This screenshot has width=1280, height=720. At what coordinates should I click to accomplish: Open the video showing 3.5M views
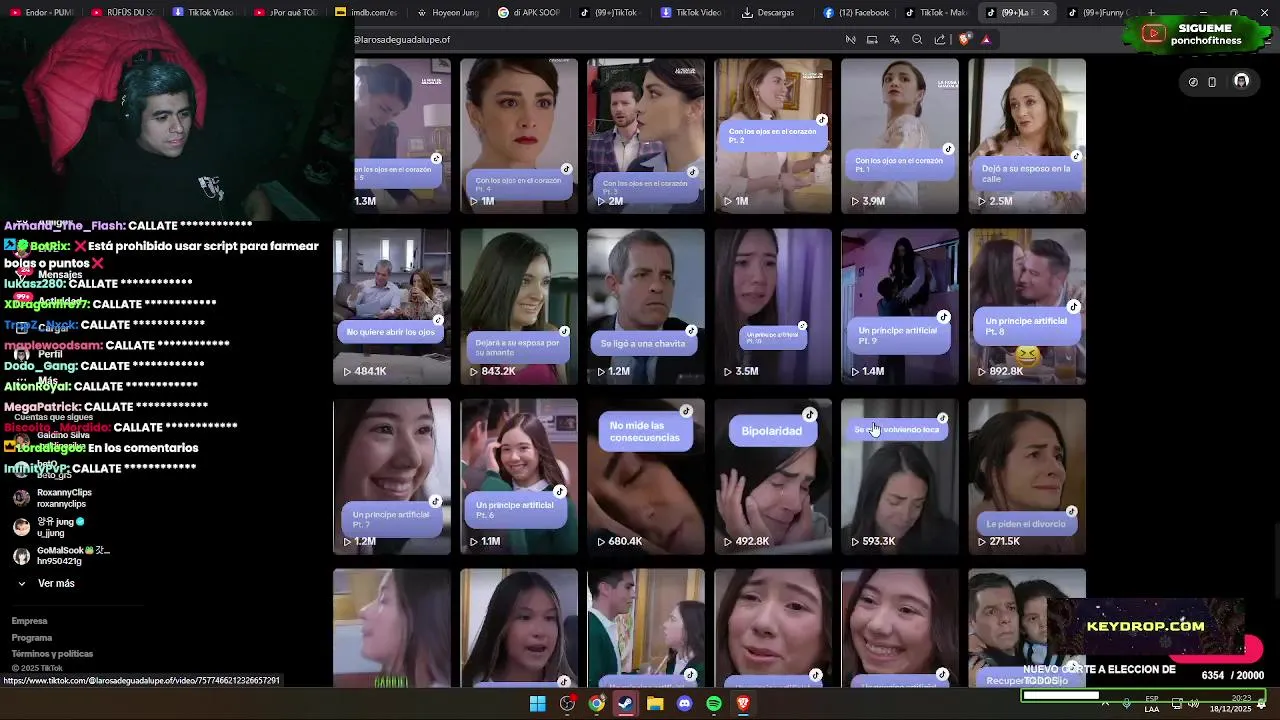773,306
